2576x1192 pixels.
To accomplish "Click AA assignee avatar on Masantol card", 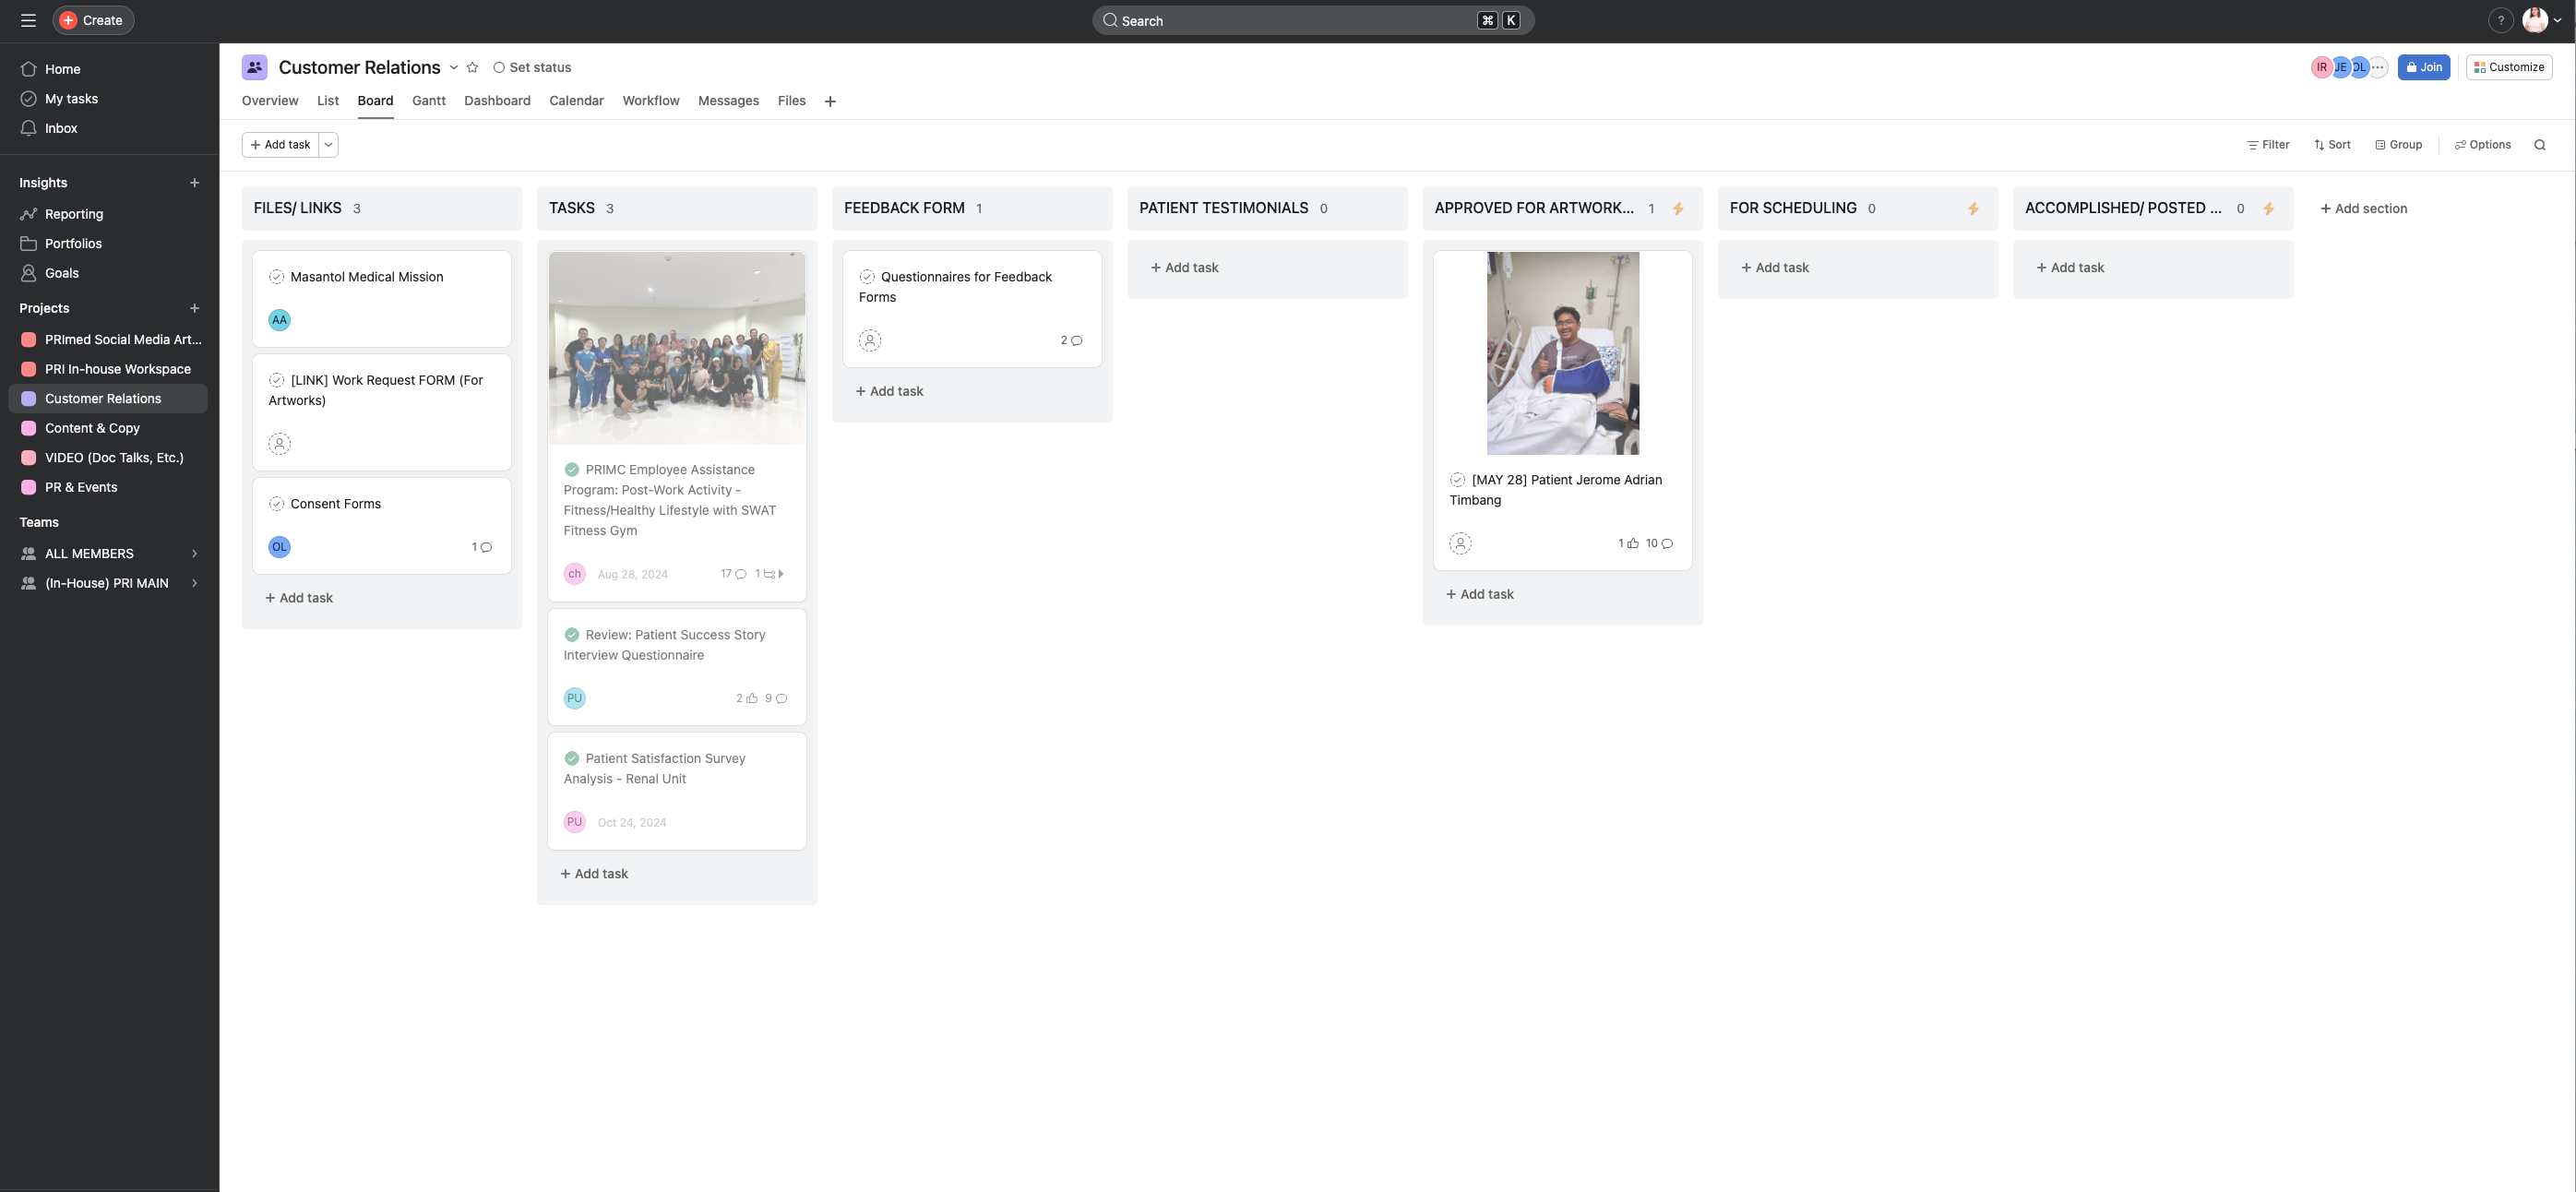I will [x=279, y=320].
